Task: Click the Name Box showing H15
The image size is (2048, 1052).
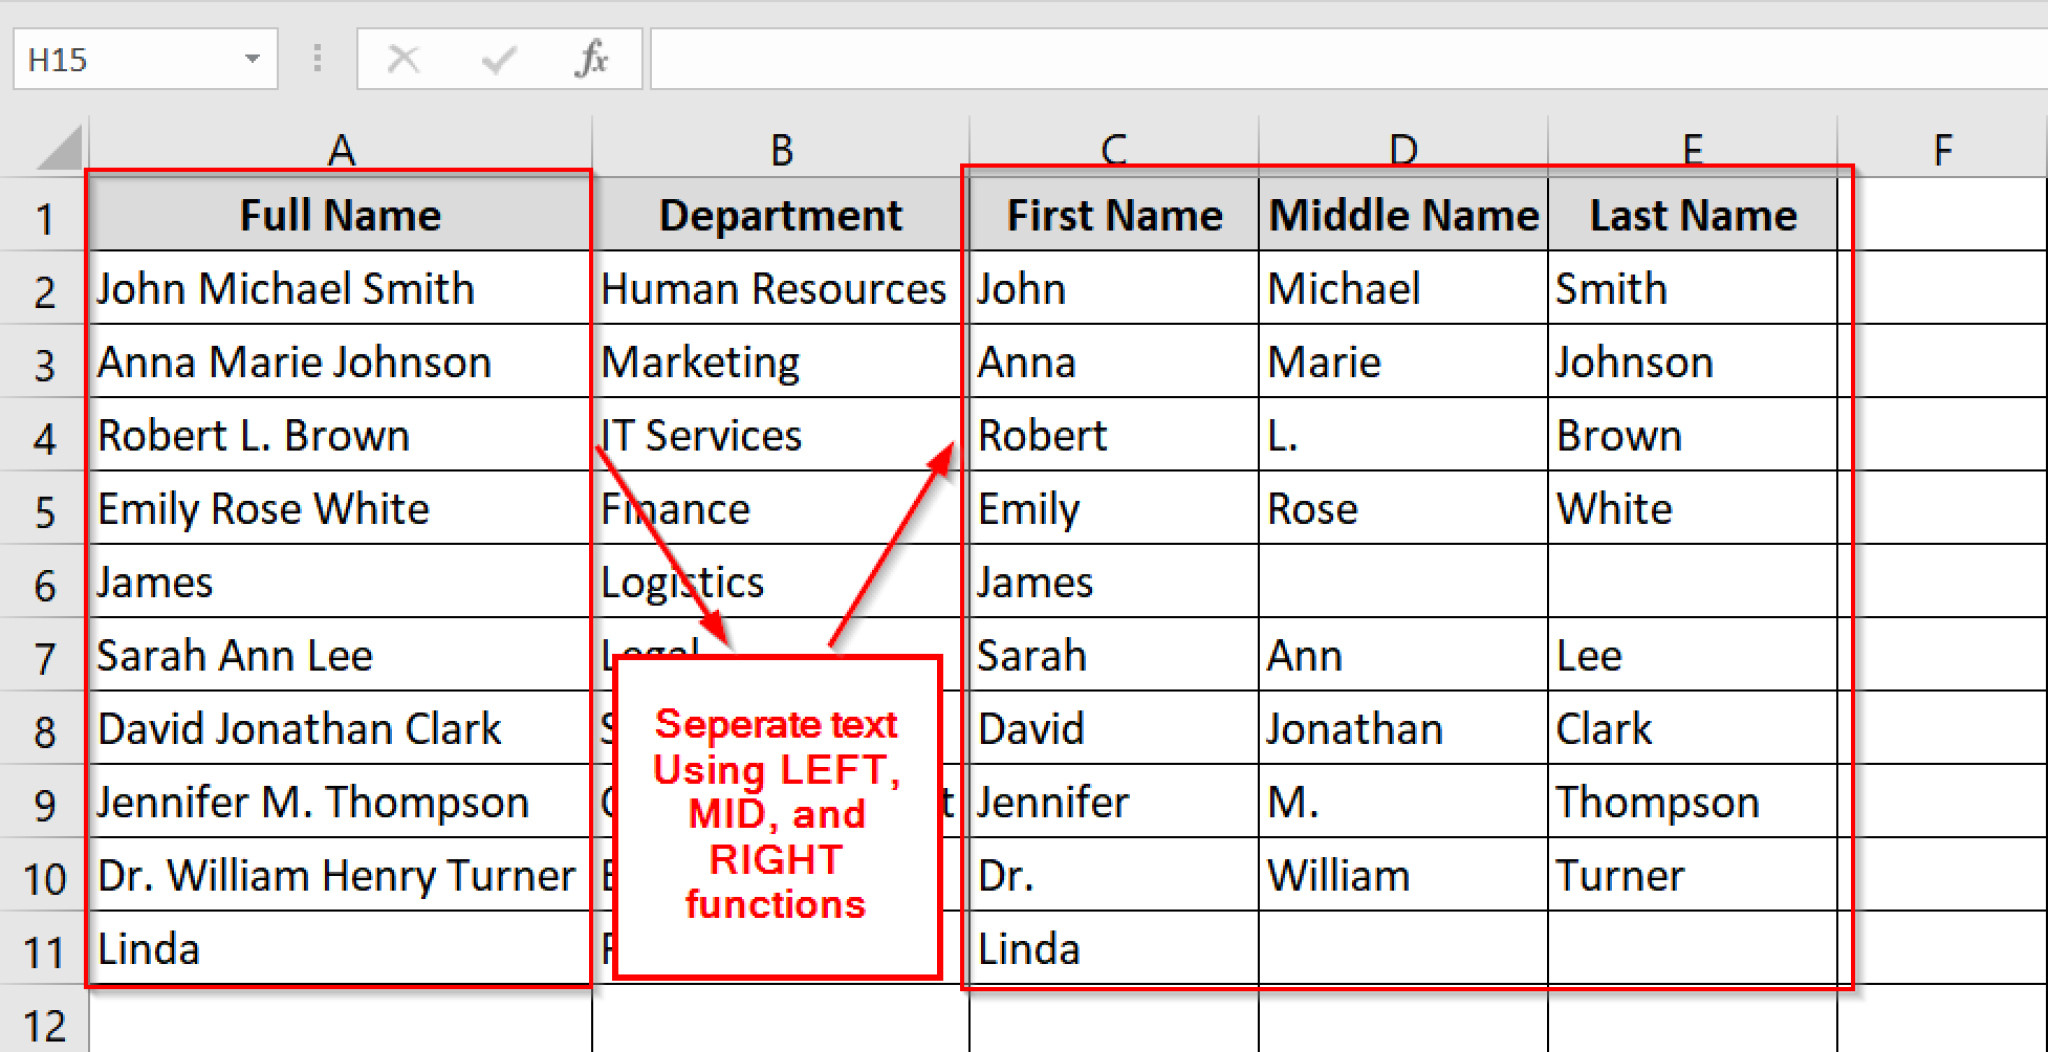Action: [x=120, y=59]
